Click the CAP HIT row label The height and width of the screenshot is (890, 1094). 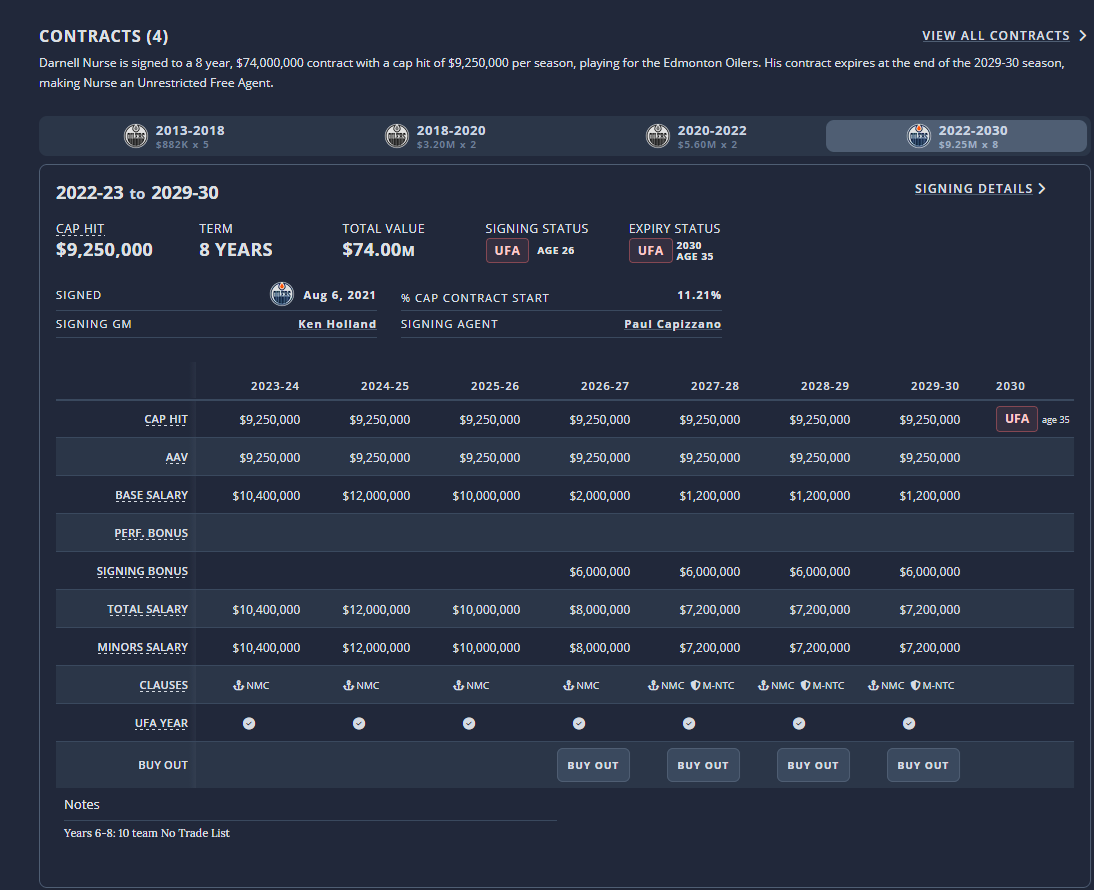point(166,420)
